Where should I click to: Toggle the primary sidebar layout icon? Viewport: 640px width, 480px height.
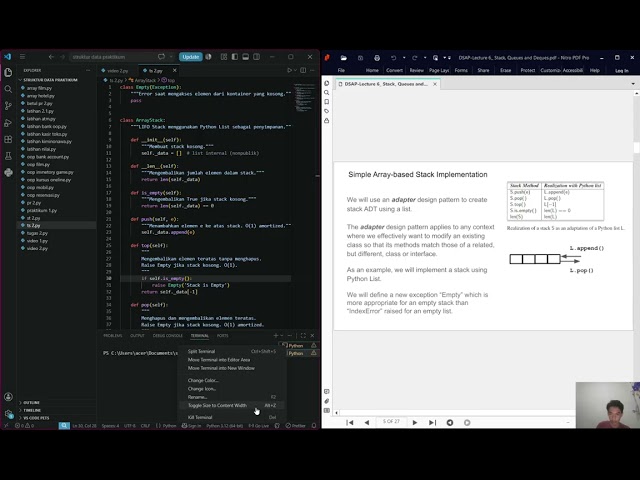click(235, 57)
